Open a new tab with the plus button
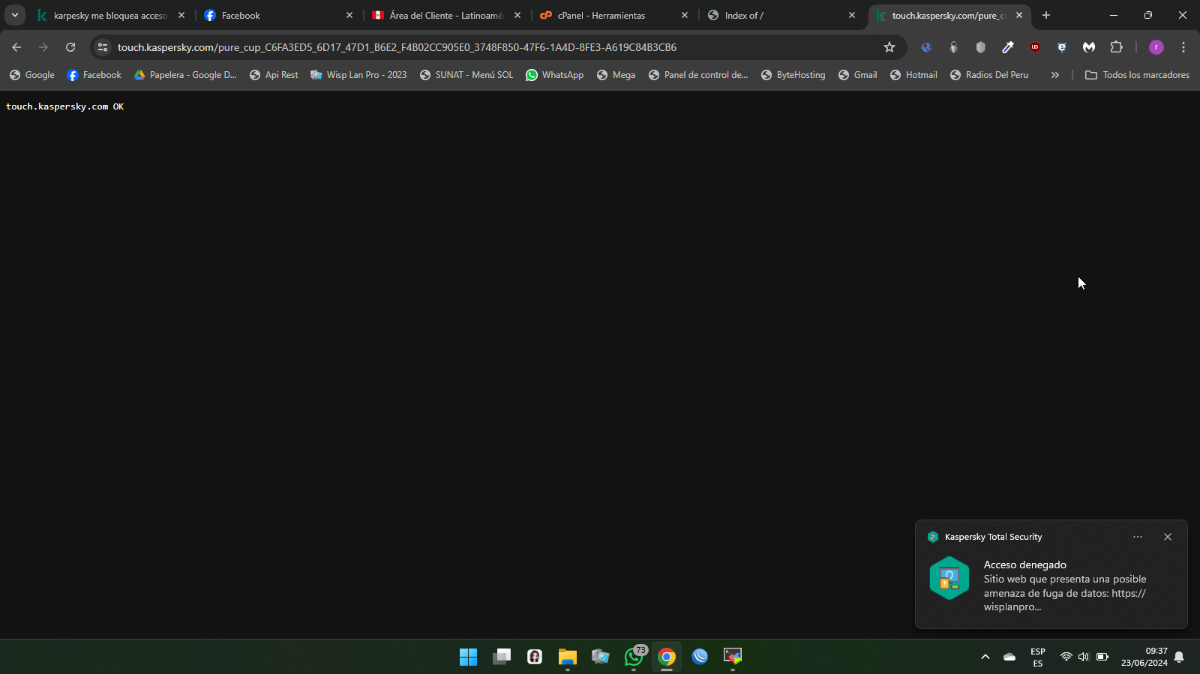 click(1046, 15)
